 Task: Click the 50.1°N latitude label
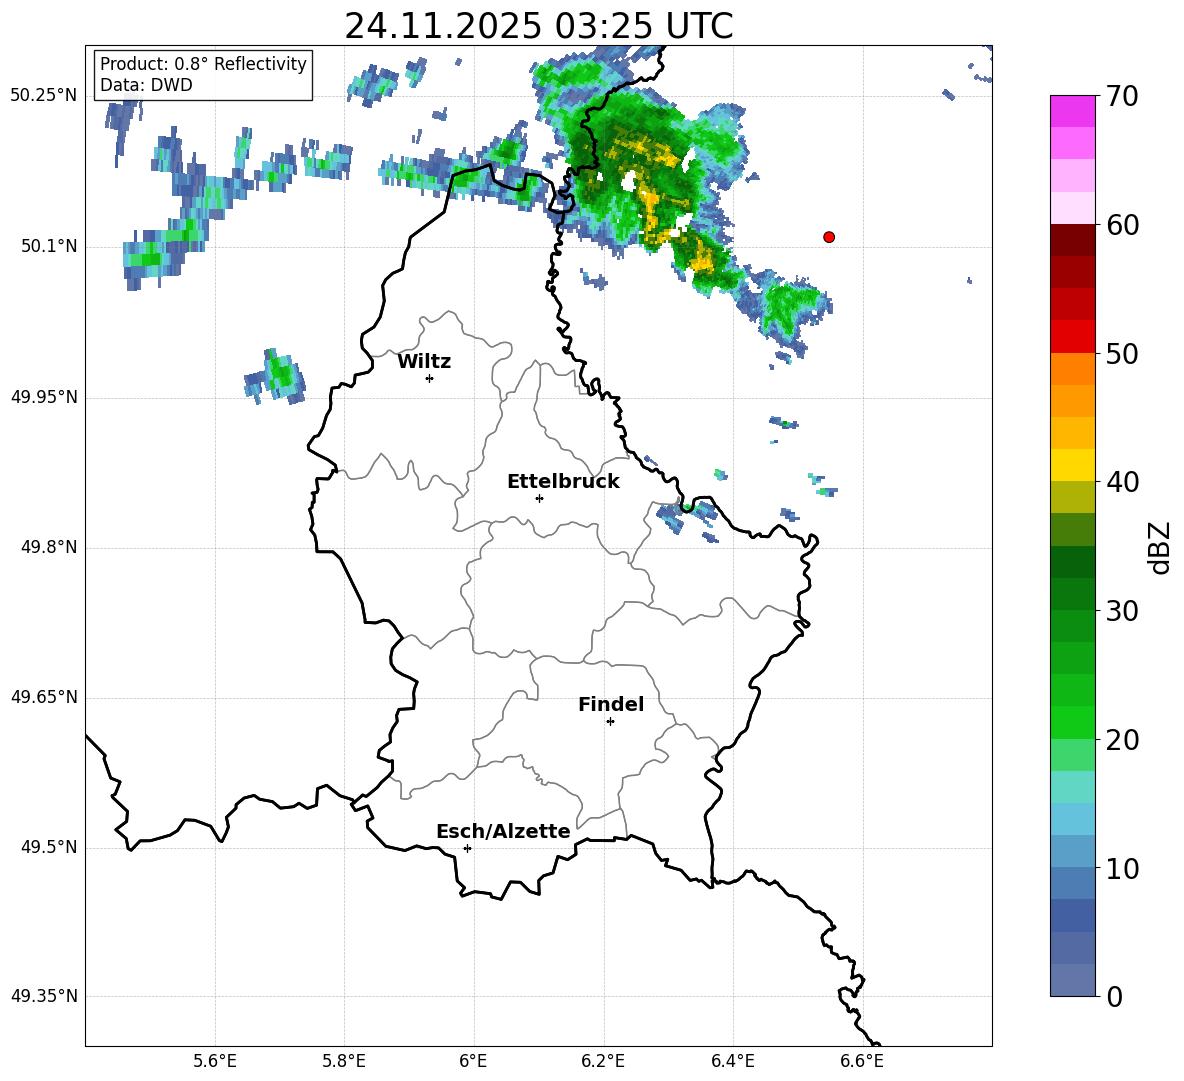pos(49,246)
